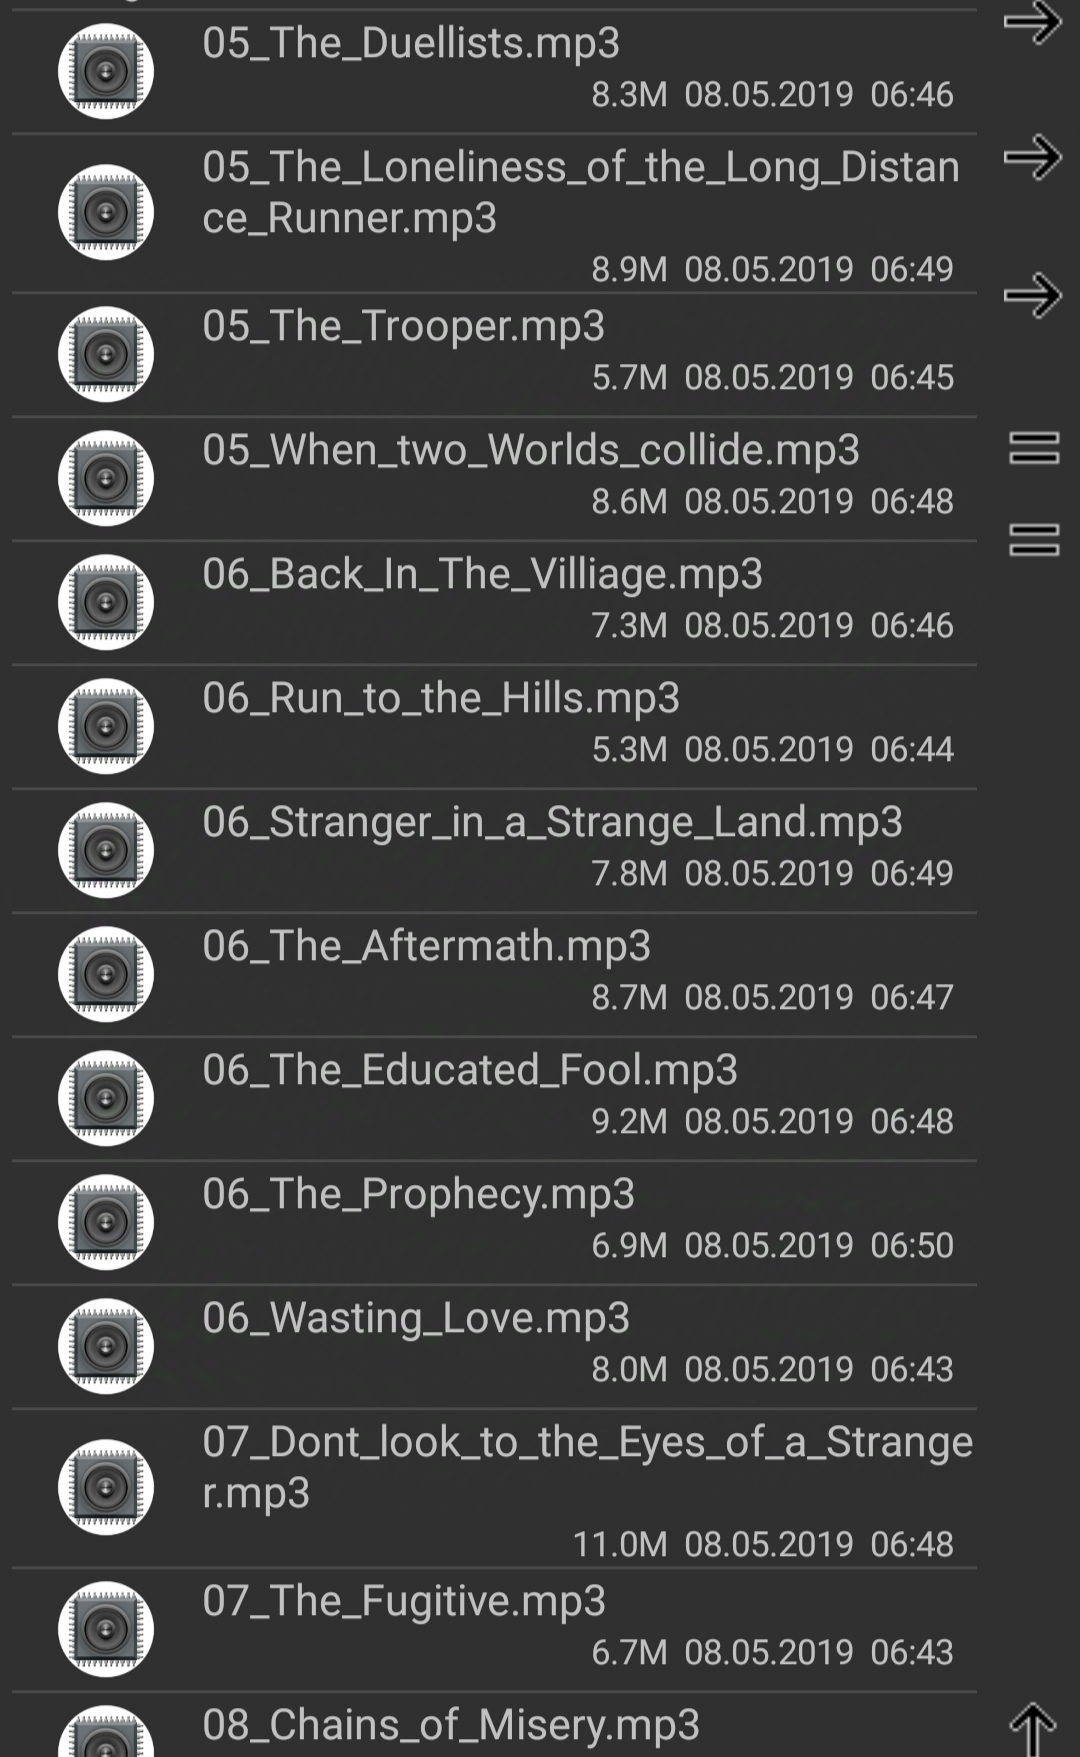The width and height of the screenshot is (1080, 1757).
Task: Click the topmost right-arrow icon in the sidebar
Action: pyautogui.click(x=1033, y=22)
